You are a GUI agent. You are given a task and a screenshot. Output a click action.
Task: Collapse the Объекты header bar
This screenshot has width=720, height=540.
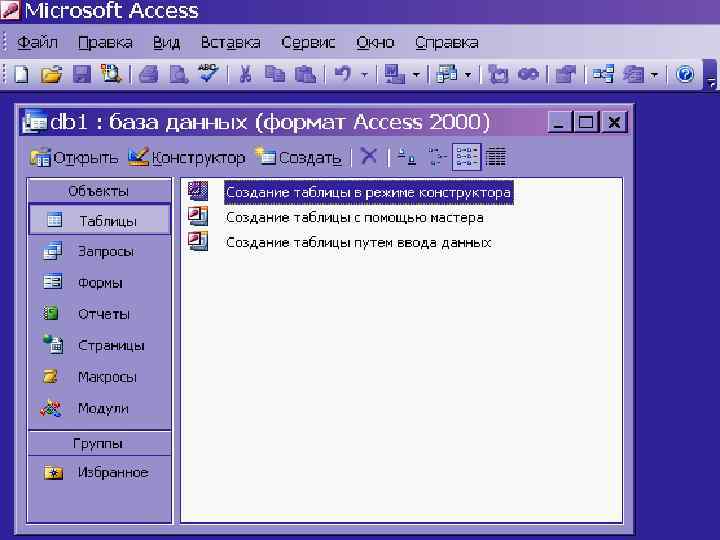pos(99,191)
